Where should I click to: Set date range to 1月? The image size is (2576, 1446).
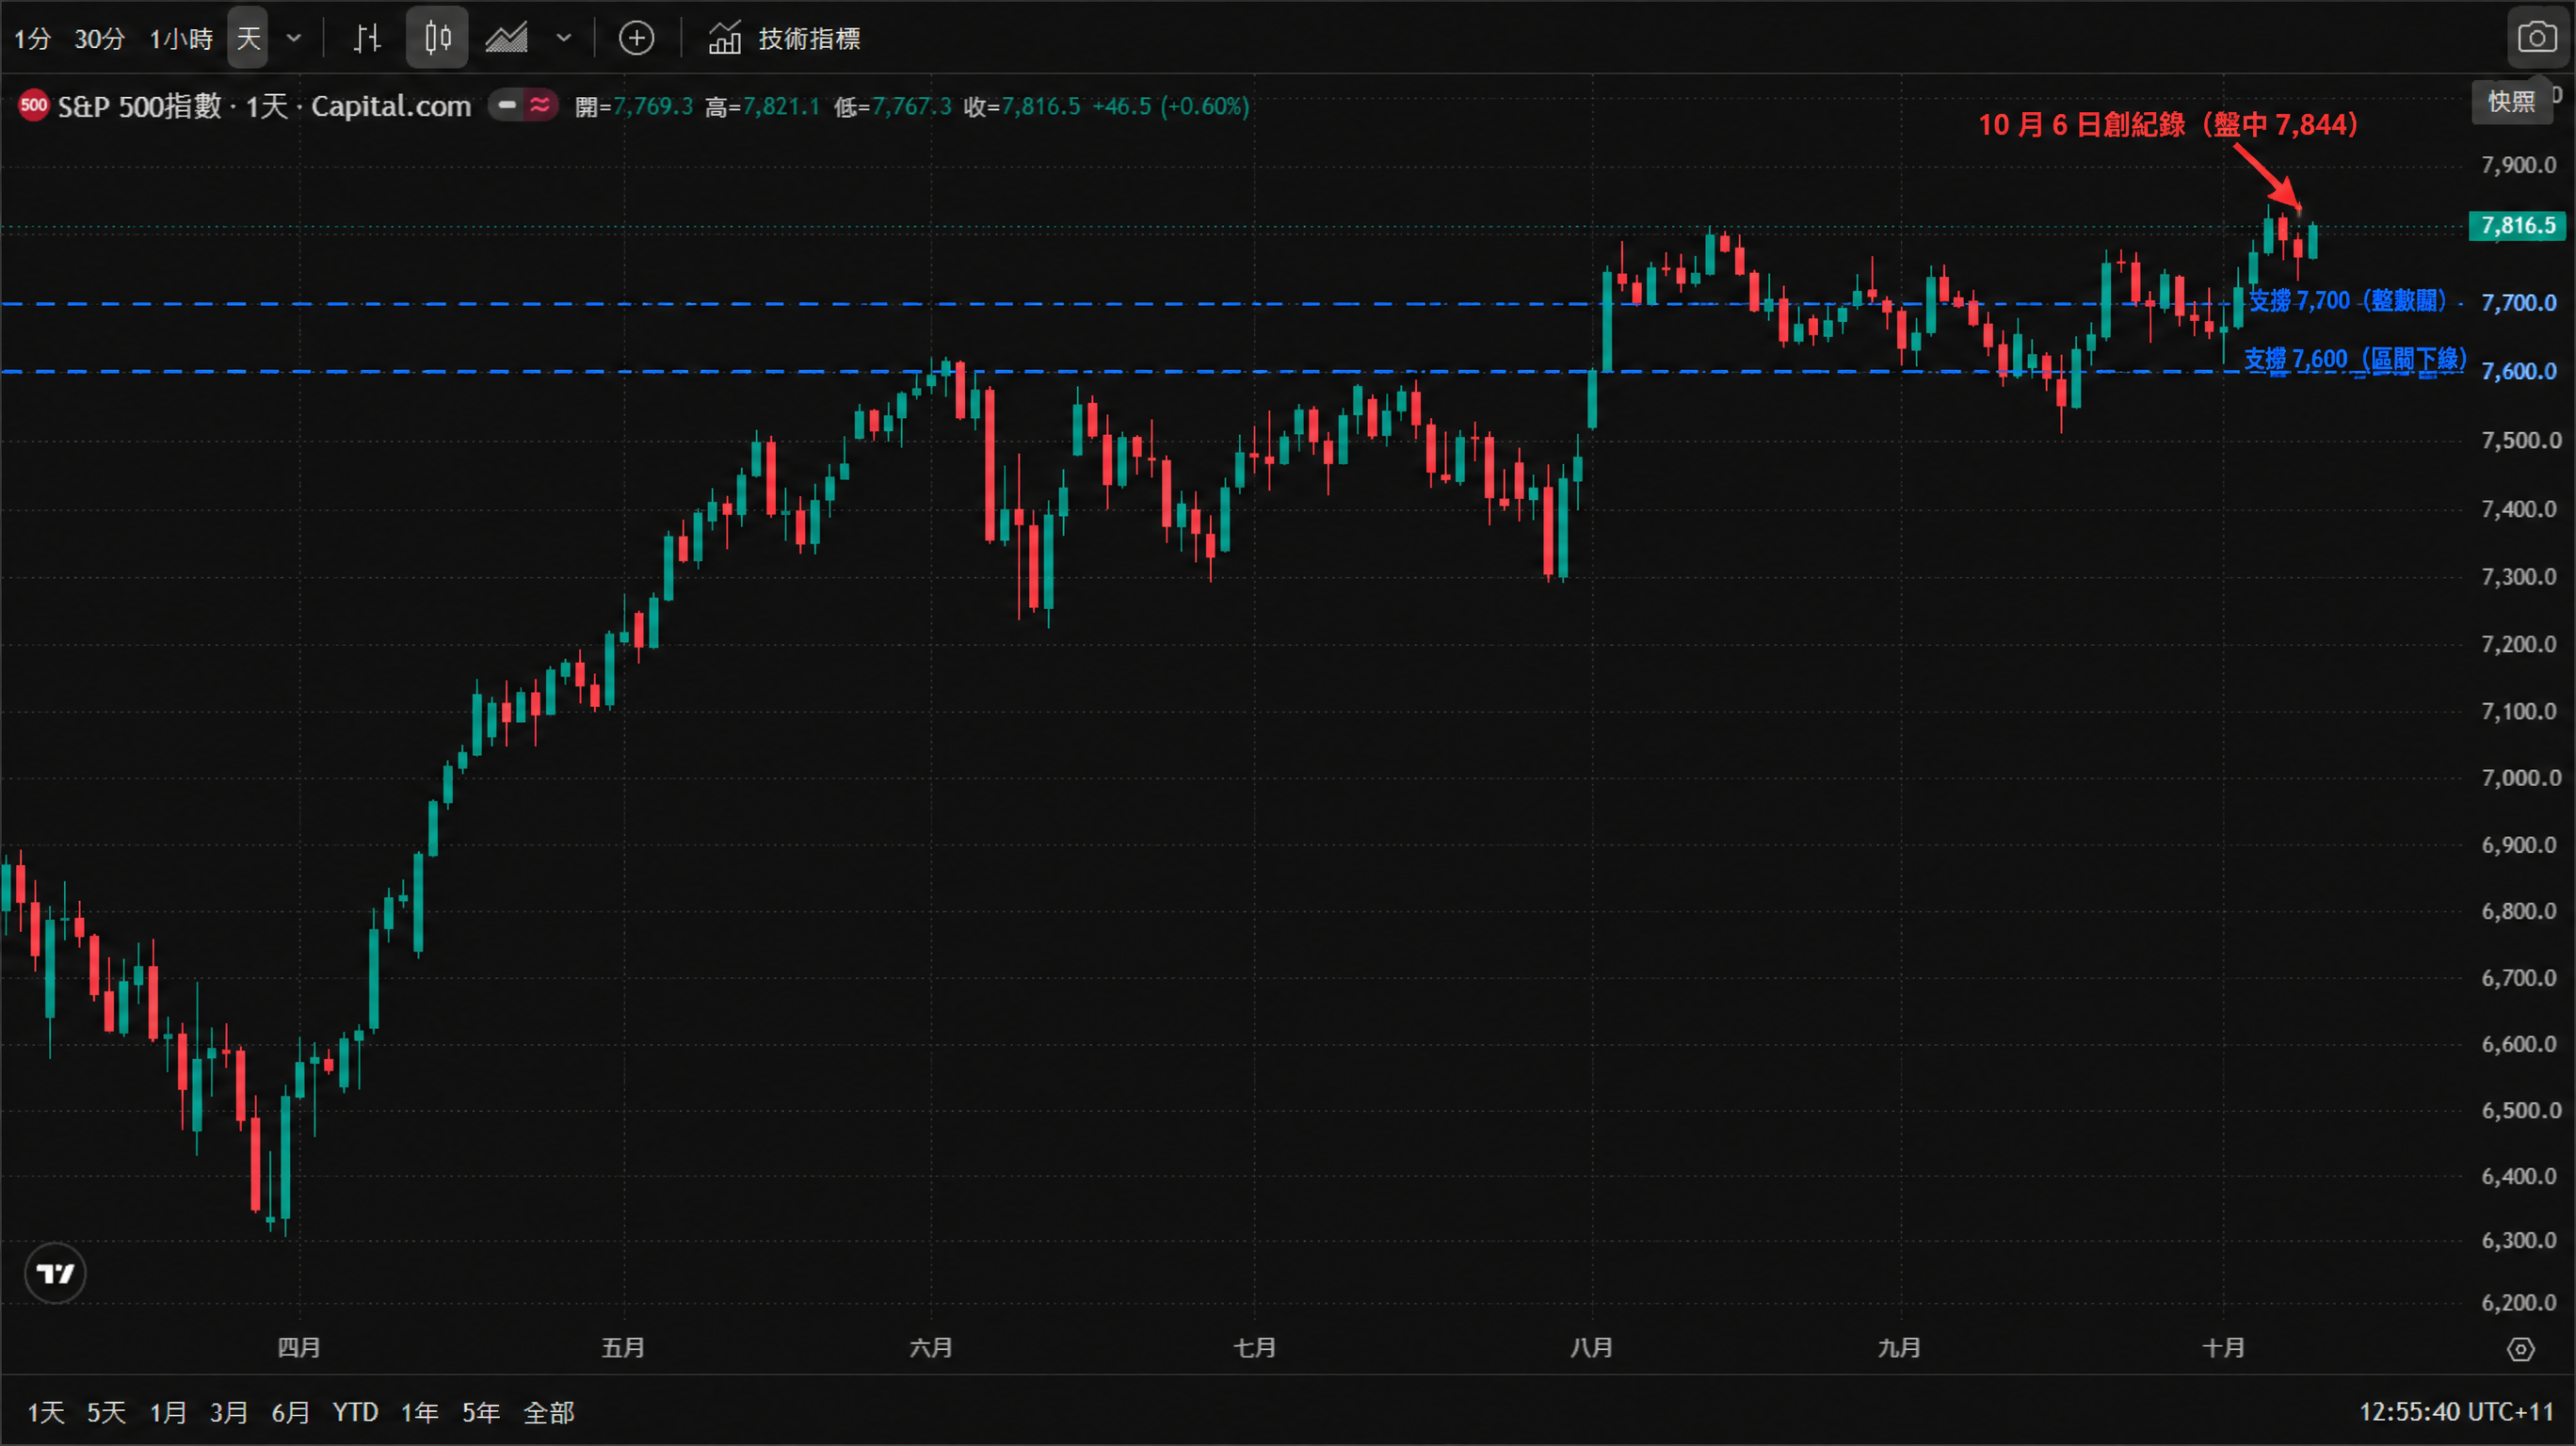tap(168, 1414)
